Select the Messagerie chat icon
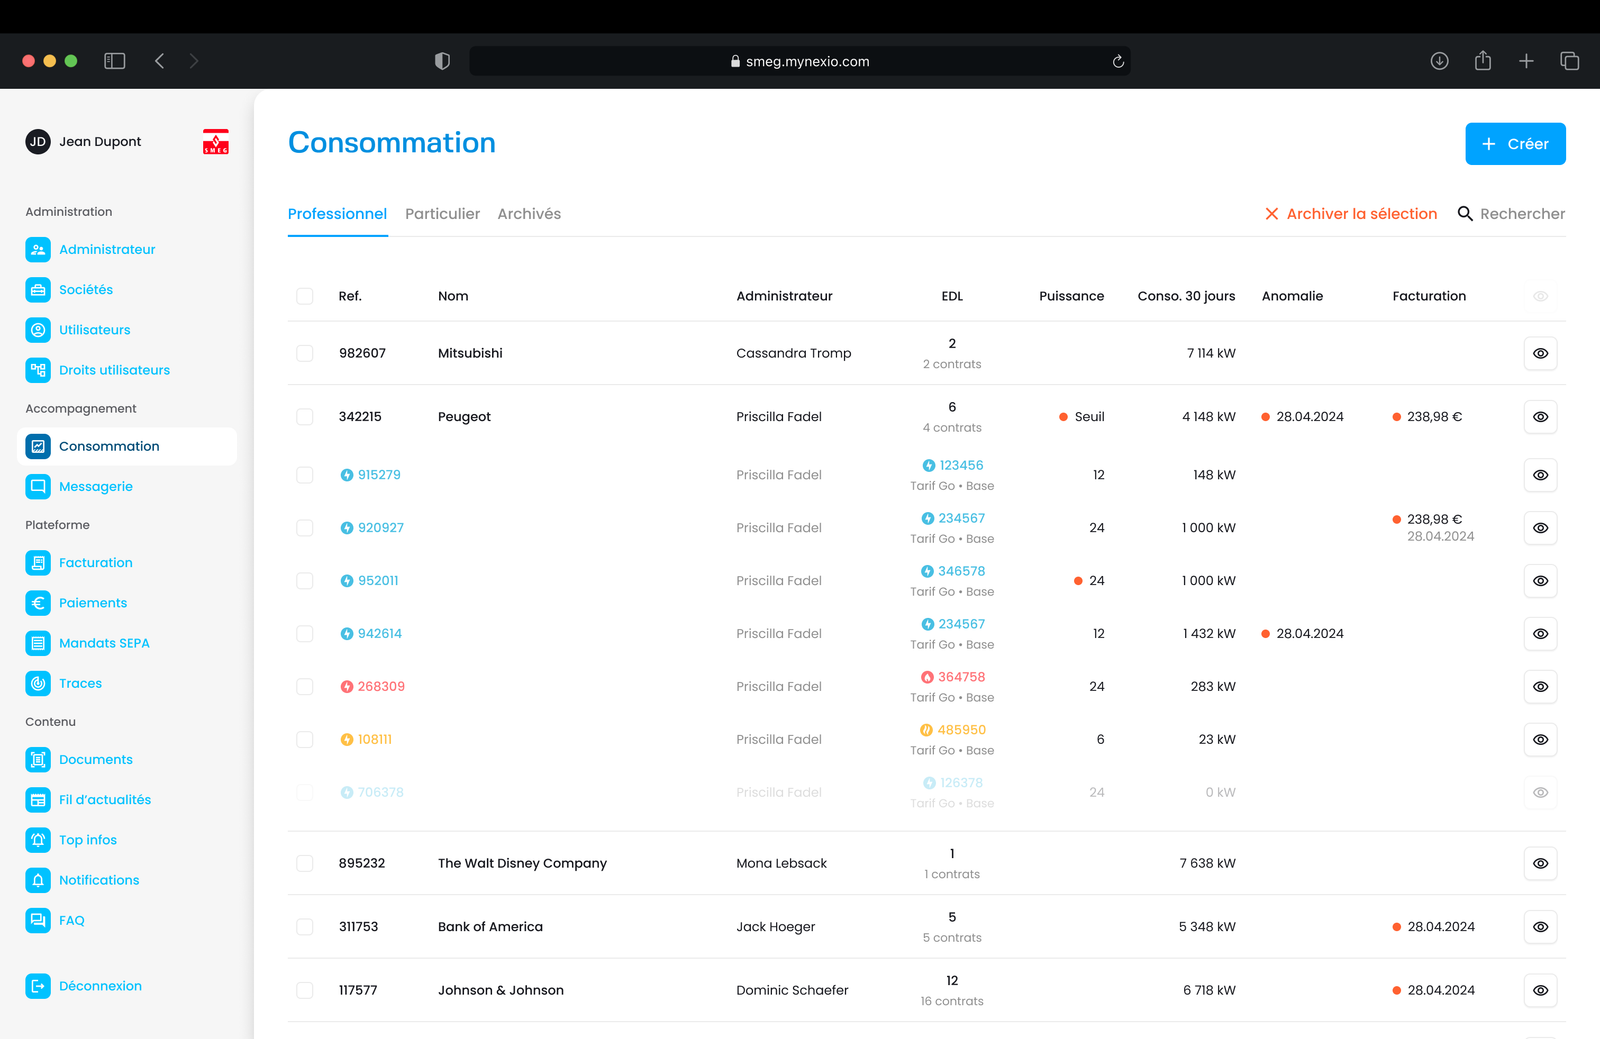 pyautogui.click(x=38, y=487)
